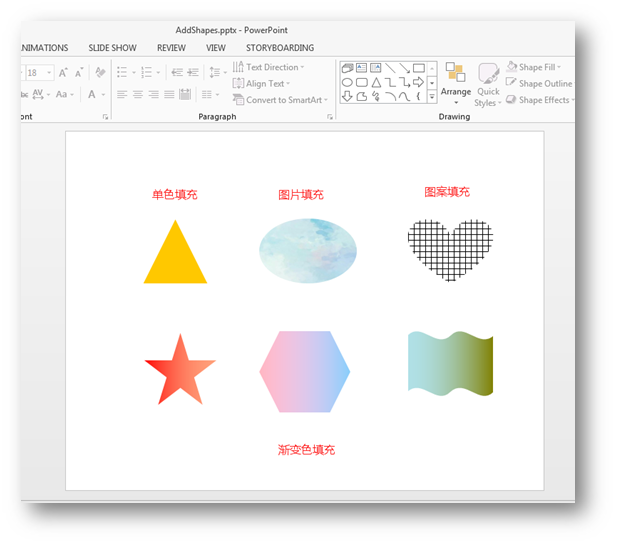Select the Oval shape in gallery
This screenshot has width=617, height=545.
(347, 82)
